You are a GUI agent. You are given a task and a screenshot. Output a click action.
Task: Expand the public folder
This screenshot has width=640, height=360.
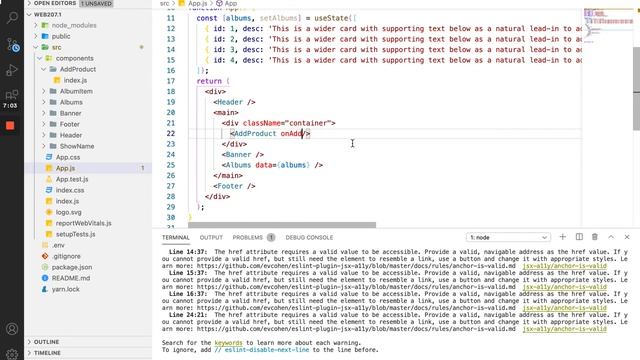point(61,36)
